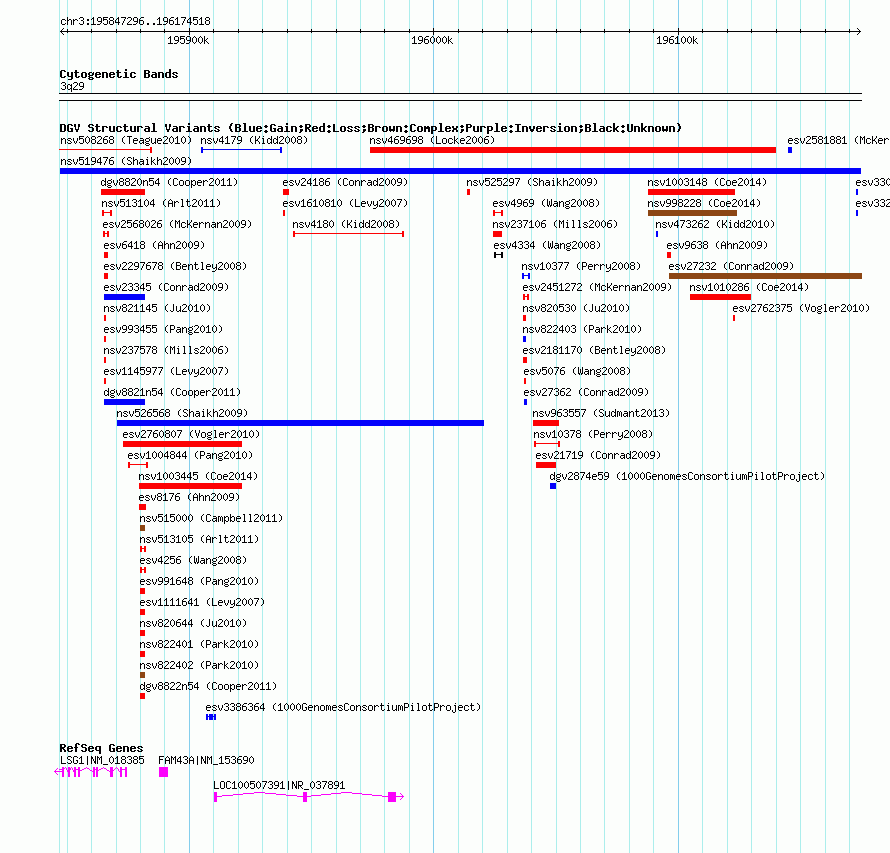The image size is (890, 853).
Task: Click the 3q29 band label
Action: tap(72, 86)
